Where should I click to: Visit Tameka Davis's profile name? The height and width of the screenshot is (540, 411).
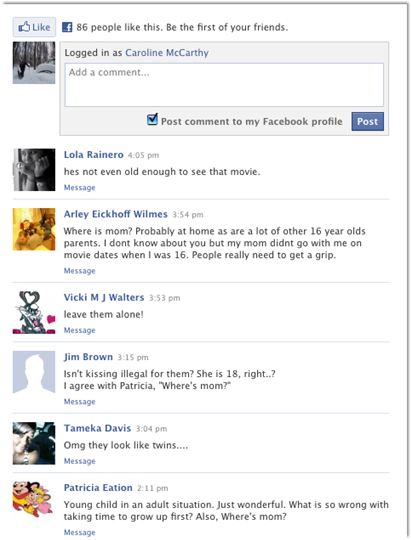click(97, 428)
